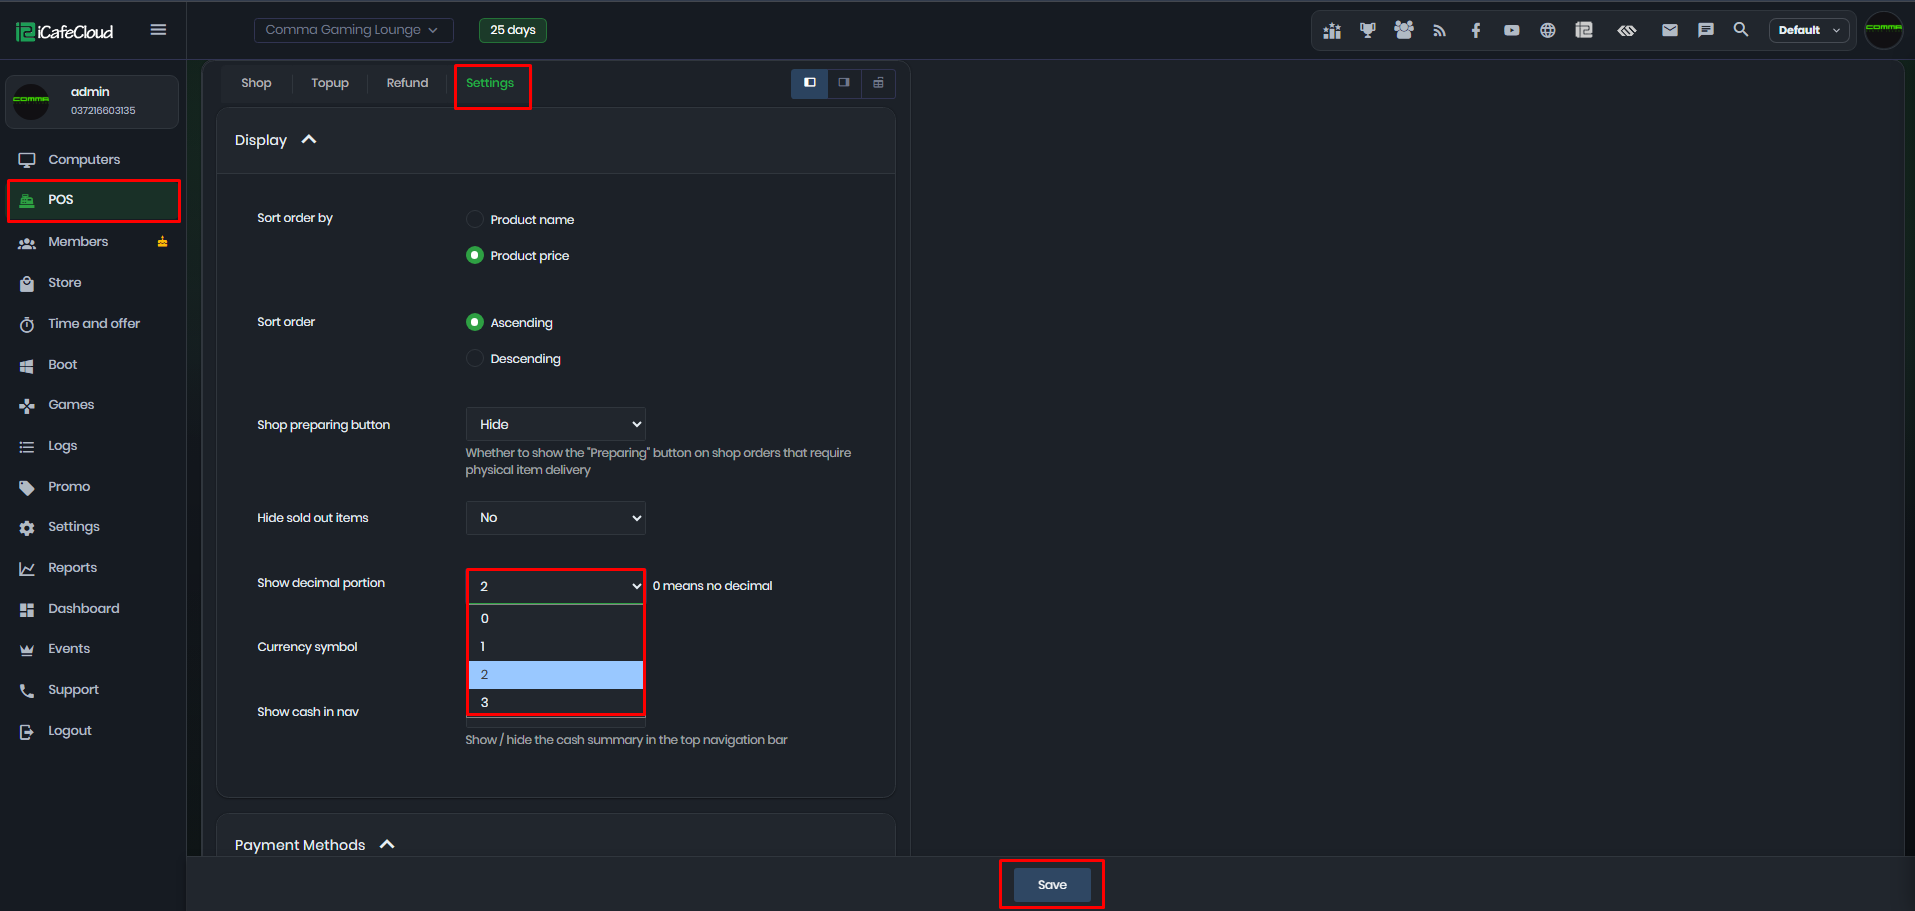Switch to the Settings tab
This screenshot has width=1915, height=911.
tap(490, 83)
